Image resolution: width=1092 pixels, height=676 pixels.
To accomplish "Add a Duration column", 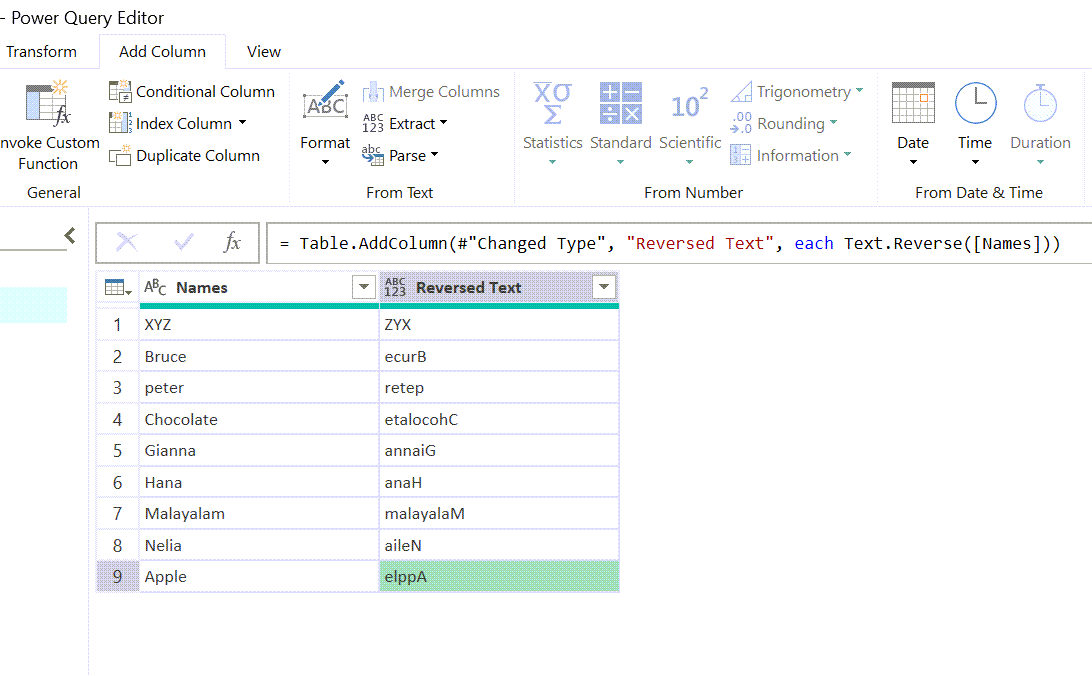I will click(x=1040, y=122).
